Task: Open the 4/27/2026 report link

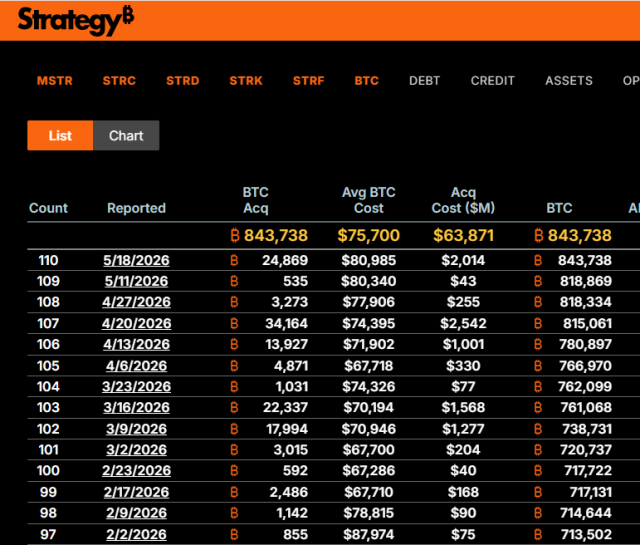Action: [136, 302]
